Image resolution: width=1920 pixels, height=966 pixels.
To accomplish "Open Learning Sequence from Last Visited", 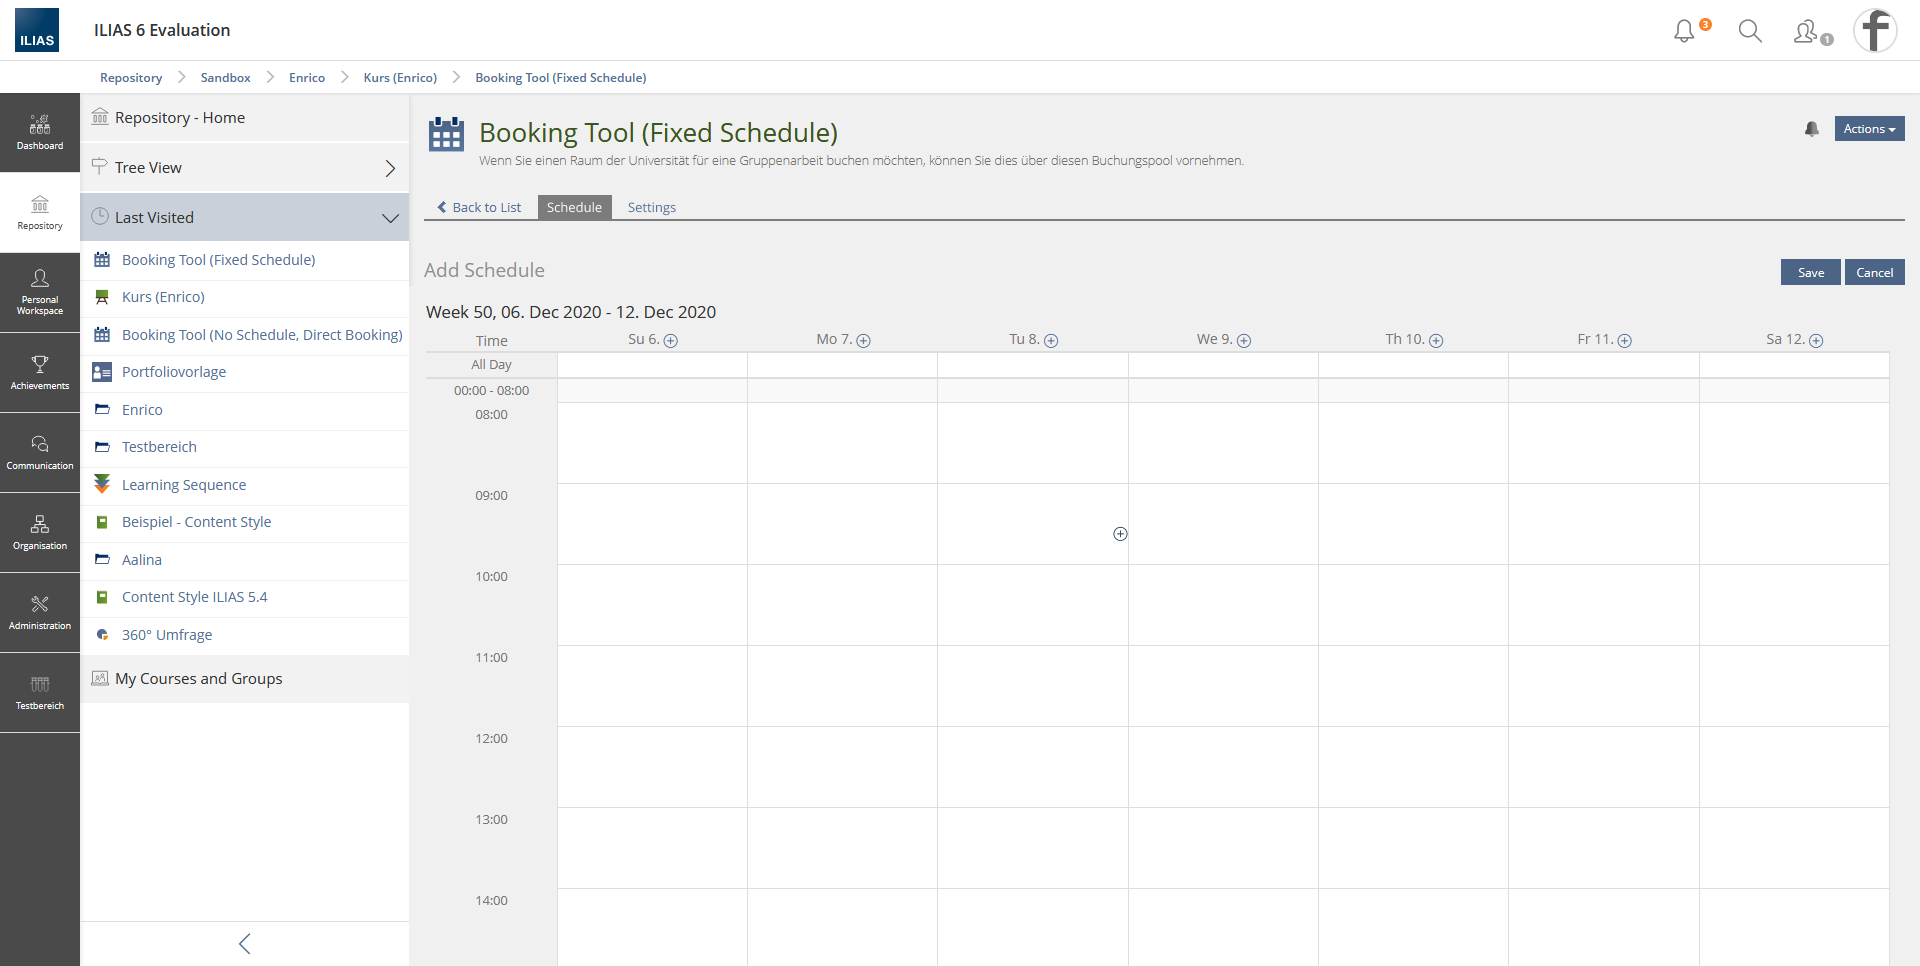I will 184,485.
